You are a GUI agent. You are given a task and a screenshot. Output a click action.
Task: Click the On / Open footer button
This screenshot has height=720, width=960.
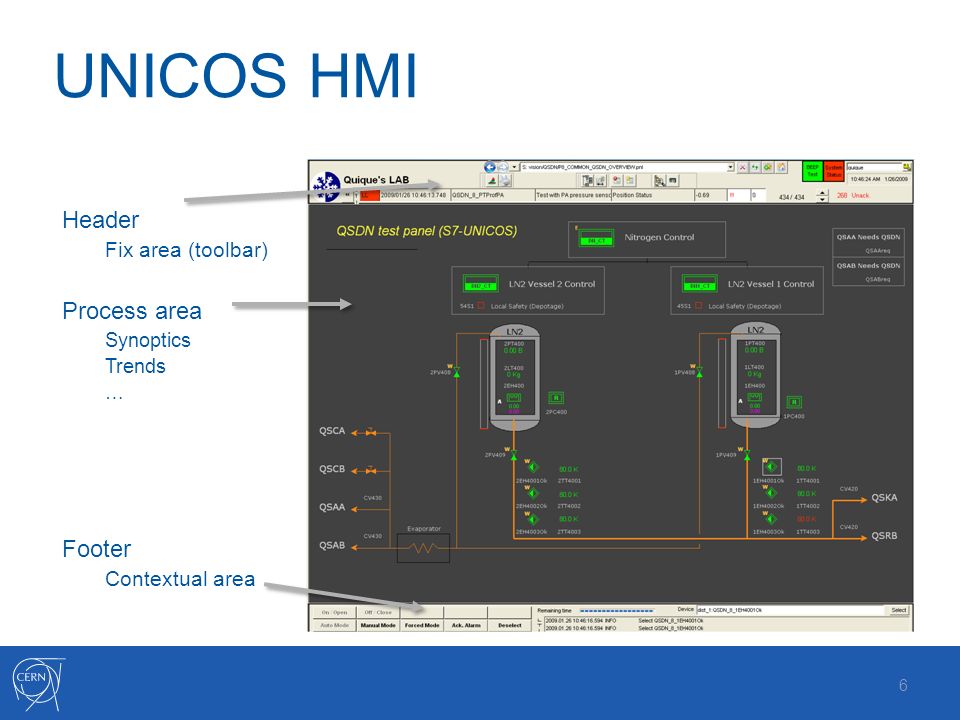click(334, 612)
